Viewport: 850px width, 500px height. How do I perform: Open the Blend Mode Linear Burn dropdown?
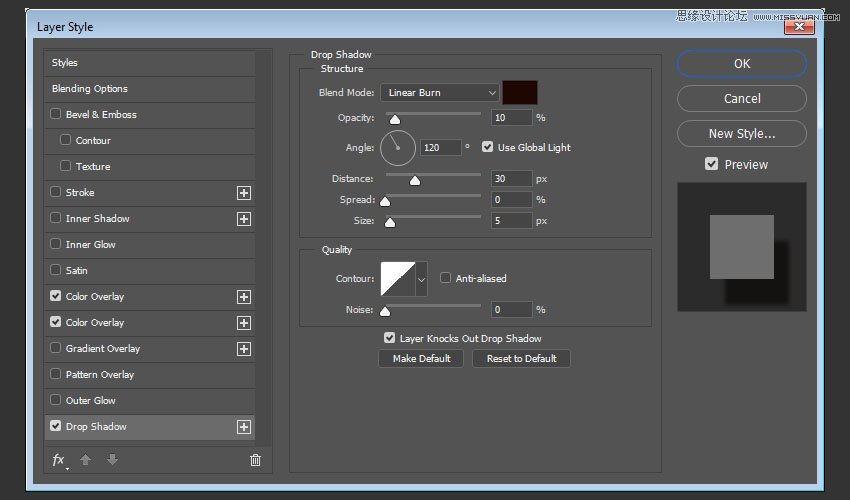click(439, 93)
